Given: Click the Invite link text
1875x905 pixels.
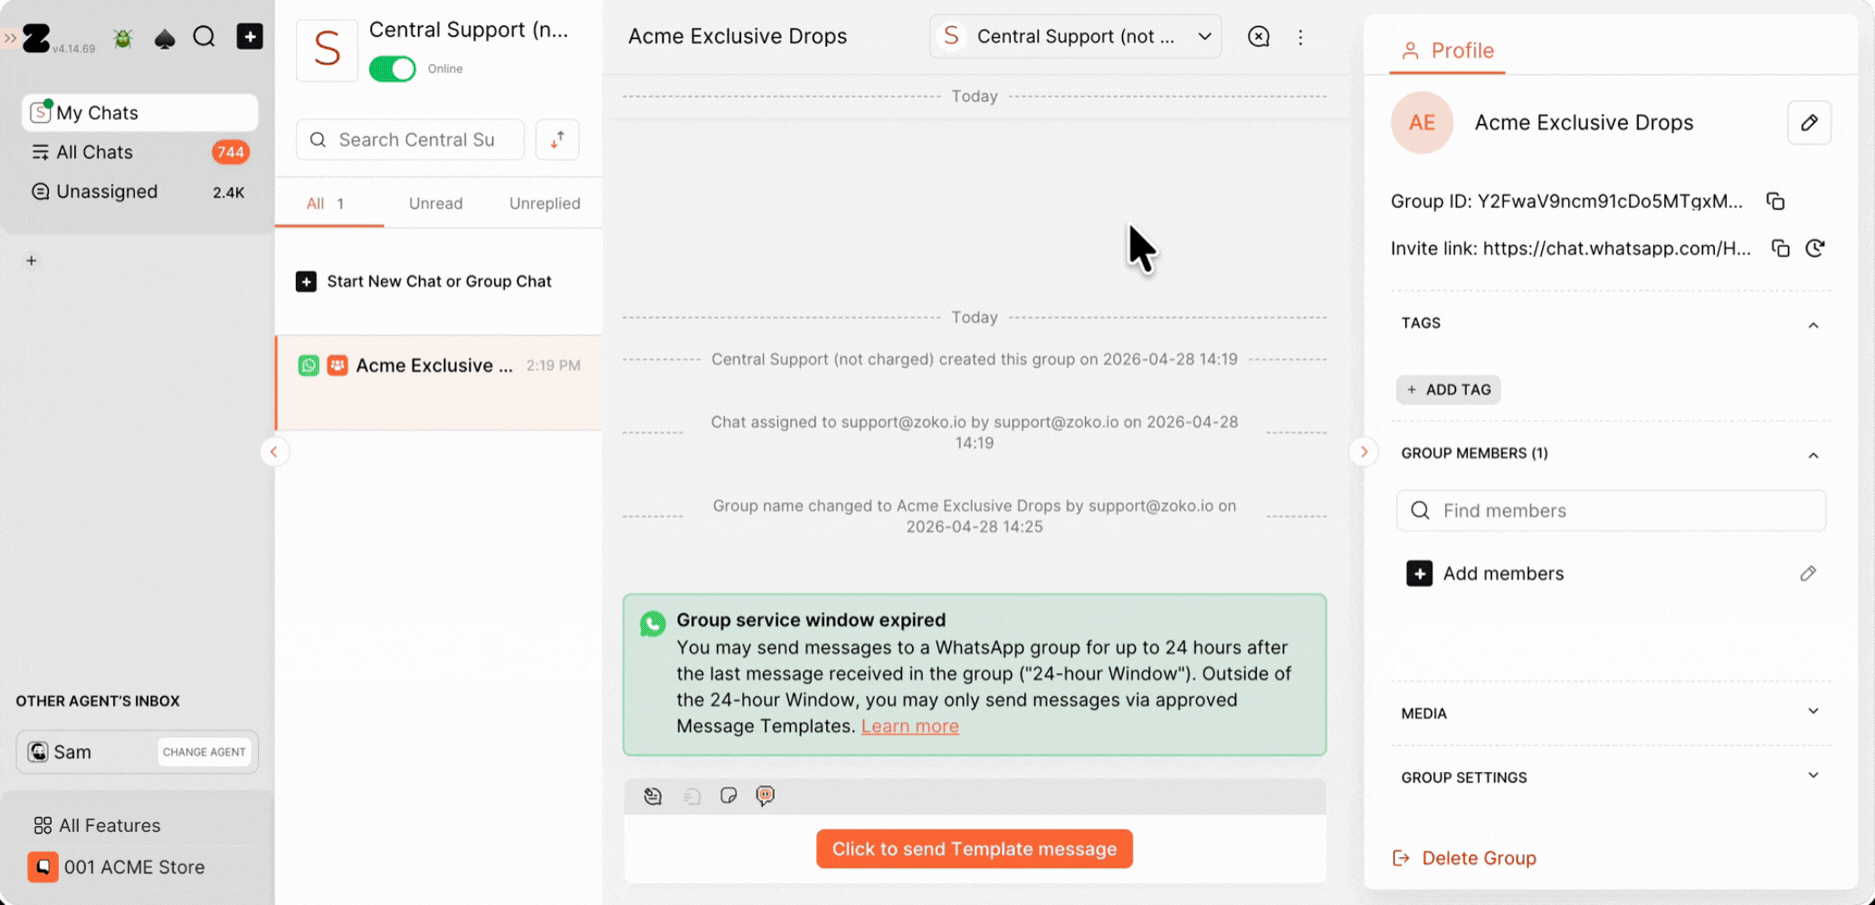Looking at the screenshot, I should [1570, 248].
